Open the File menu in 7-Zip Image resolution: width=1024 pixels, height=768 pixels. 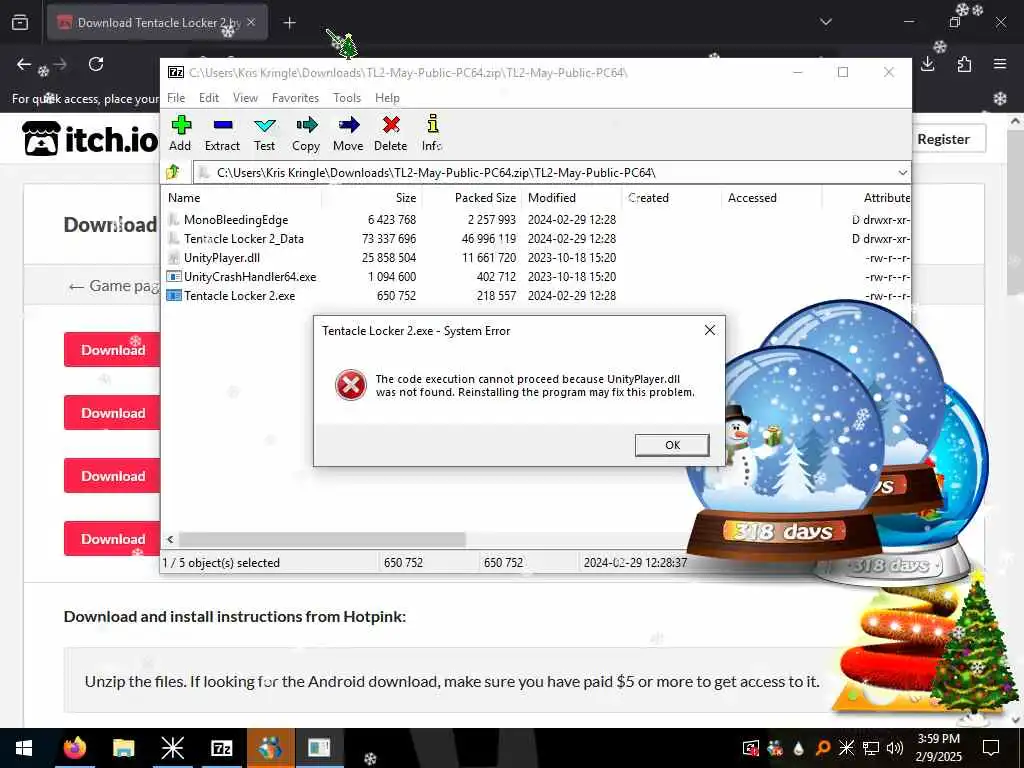pos(176,98)
